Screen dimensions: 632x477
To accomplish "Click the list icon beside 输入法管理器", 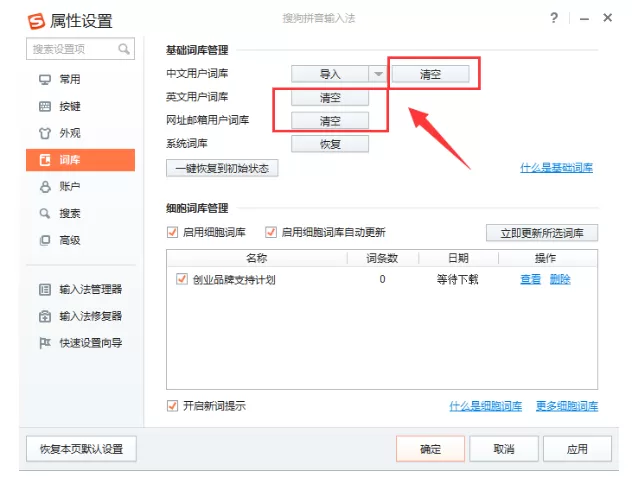I will coord(45,290).
